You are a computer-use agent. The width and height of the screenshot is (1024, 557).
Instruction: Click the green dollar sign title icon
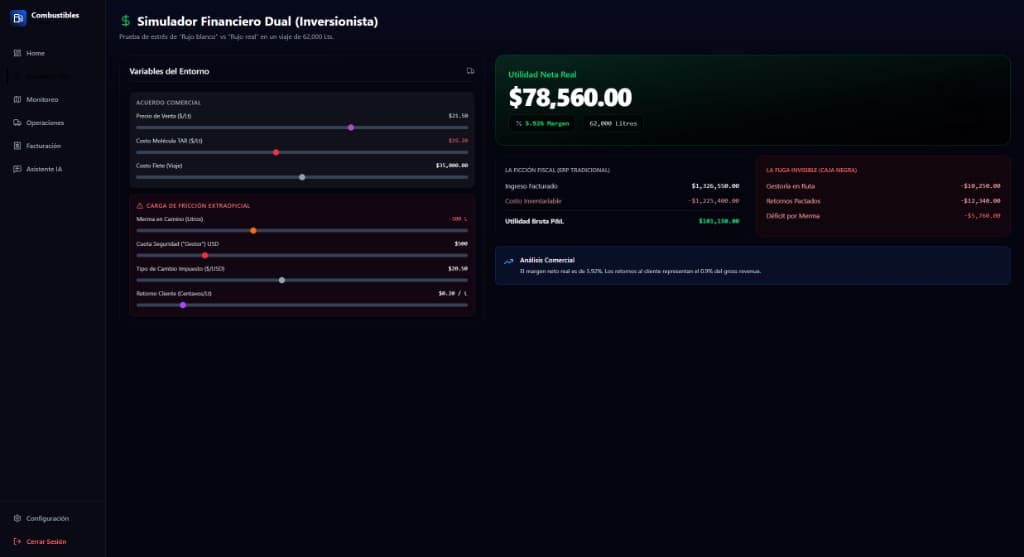pyautogui.click(x=125, y=21)
